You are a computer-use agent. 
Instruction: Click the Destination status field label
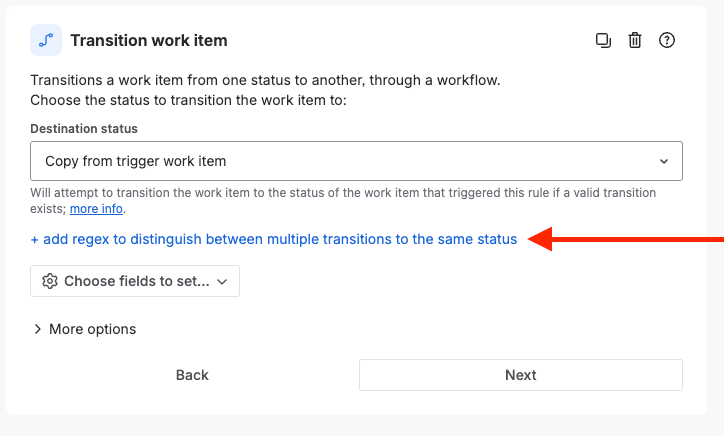point(84,129)
